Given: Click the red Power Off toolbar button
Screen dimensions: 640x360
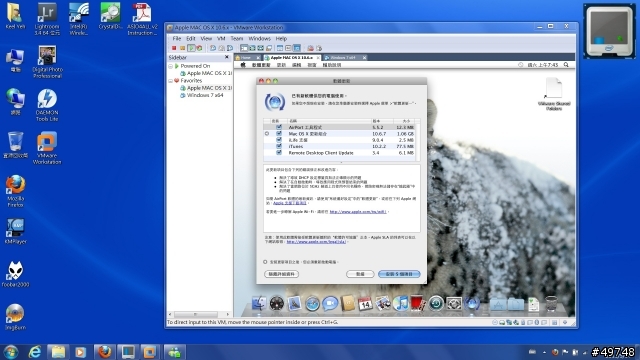Looking at the screenshot, I should (174, 48).
